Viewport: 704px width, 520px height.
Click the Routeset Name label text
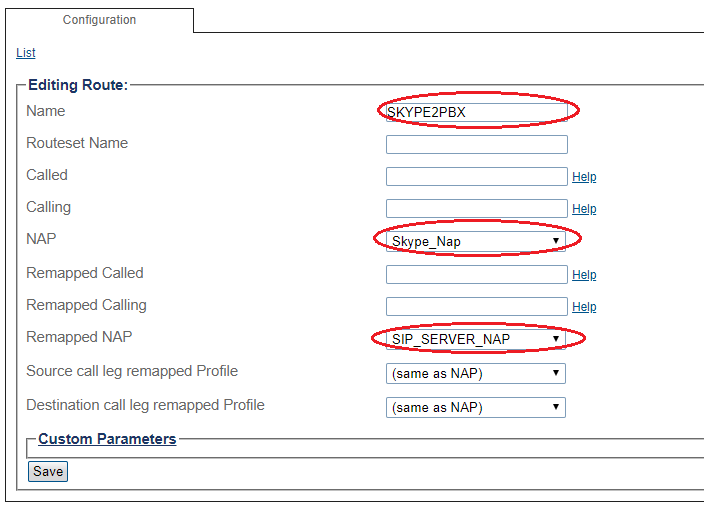(77, 143)
